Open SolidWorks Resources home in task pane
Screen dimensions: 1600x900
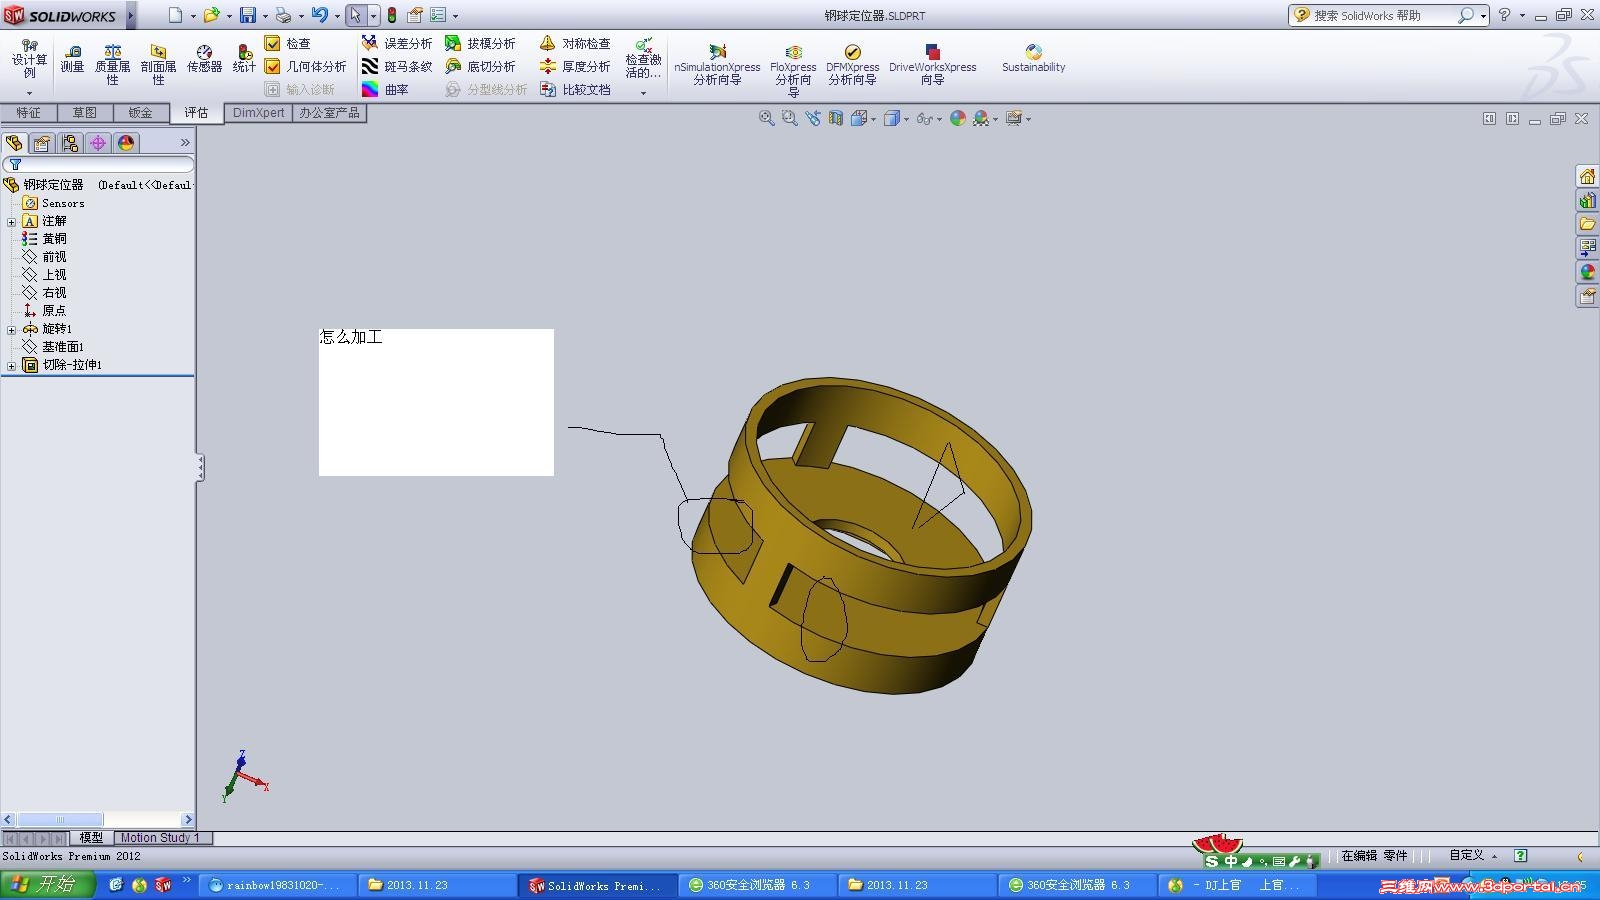click(1587, 176)
